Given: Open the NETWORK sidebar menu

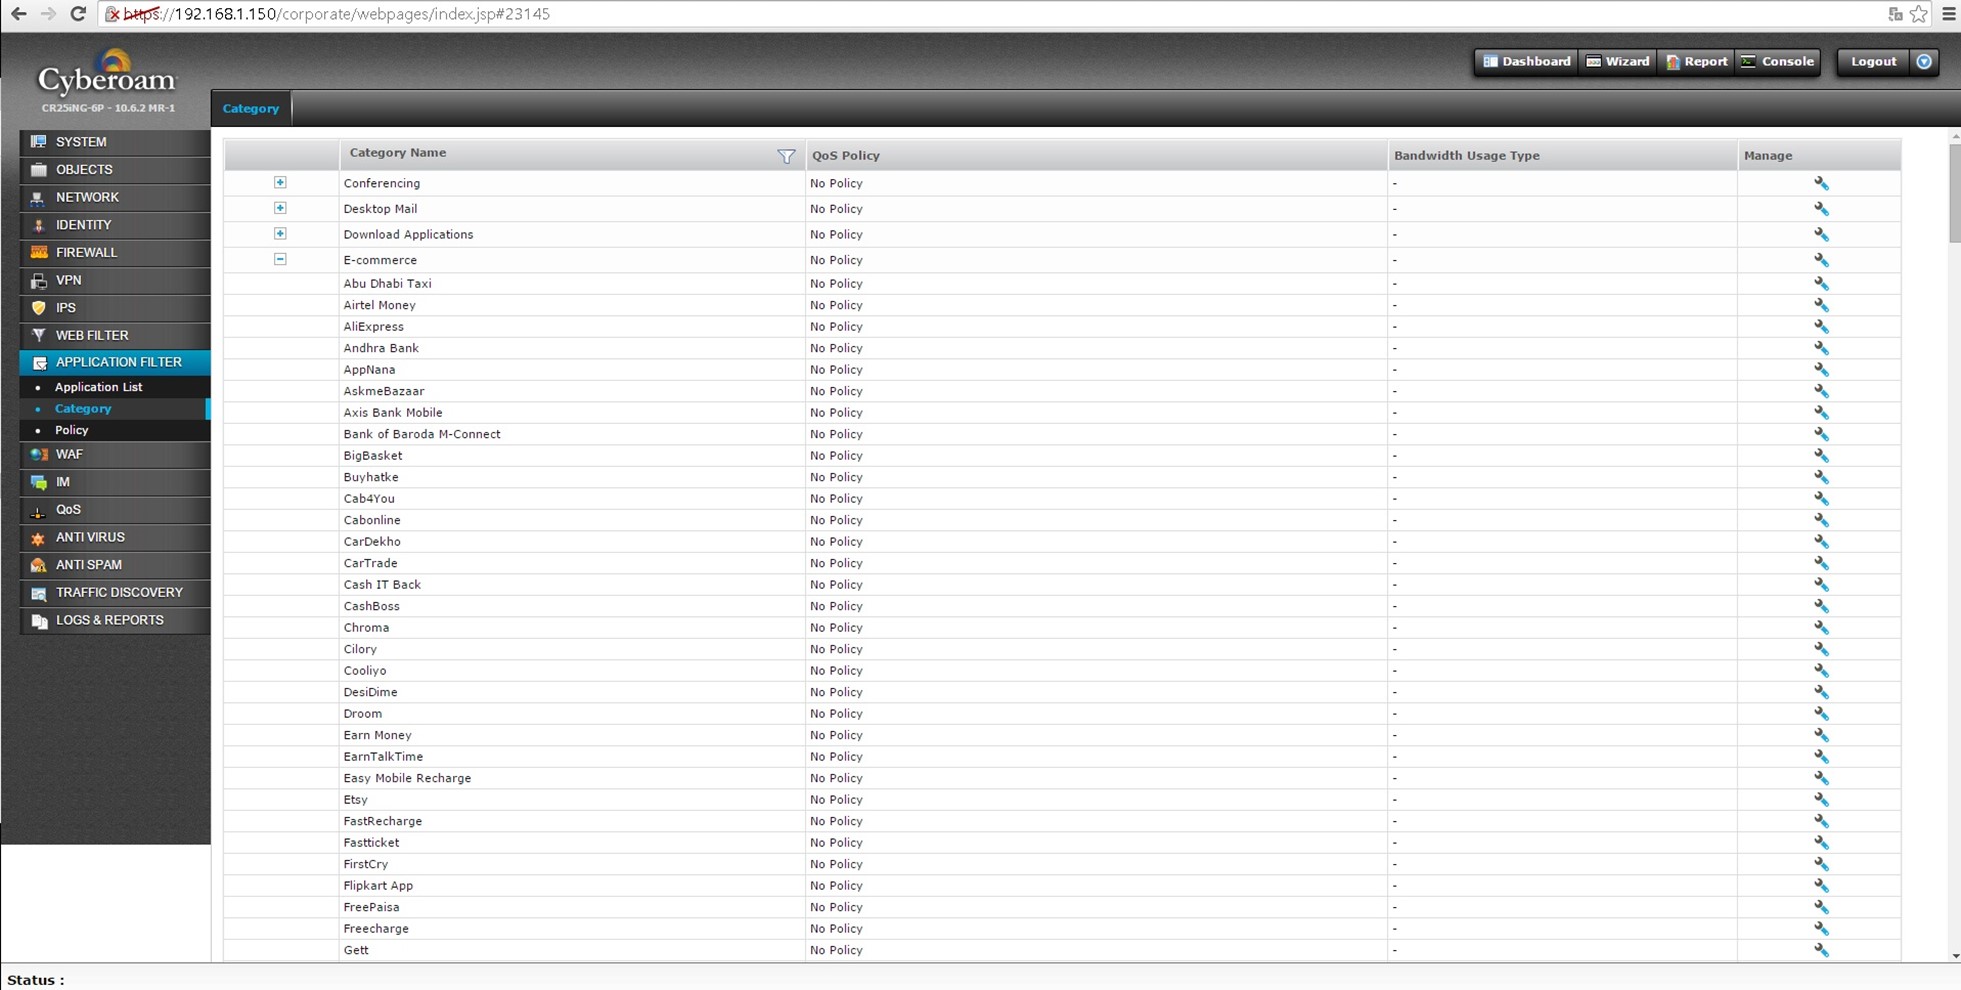Looking at the screenshot, I should click(x=115, y=197).
